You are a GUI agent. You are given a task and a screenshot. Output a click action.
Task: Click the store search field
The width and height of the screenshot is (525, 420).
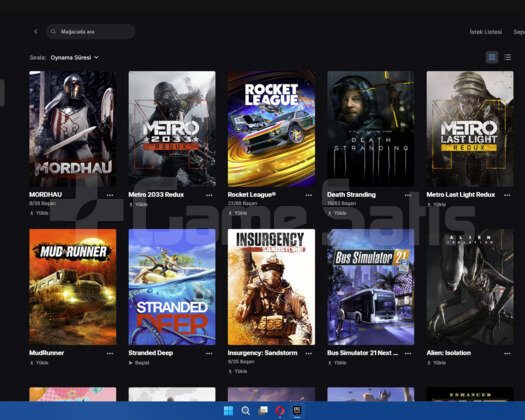(x=90, y=31)
